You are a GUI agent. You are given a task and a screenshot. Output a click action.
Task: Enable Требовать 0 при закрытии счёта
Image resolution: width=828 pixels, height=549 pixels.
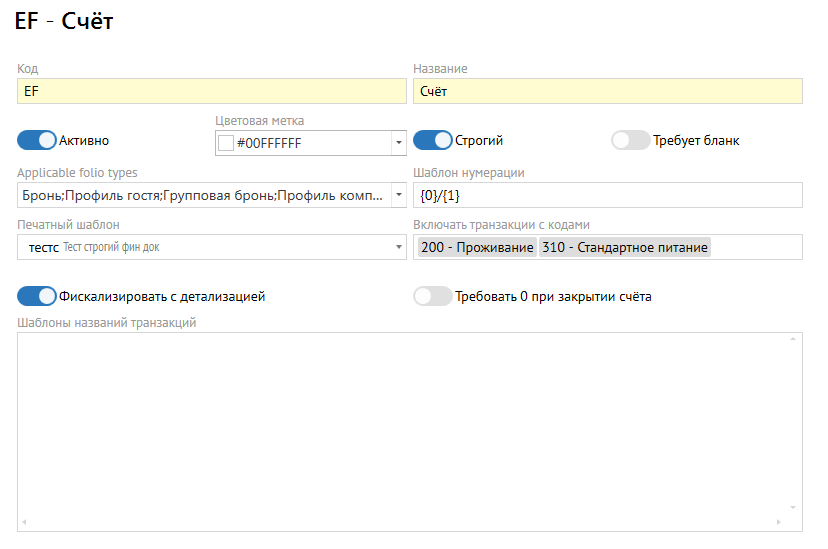[433, 296]
